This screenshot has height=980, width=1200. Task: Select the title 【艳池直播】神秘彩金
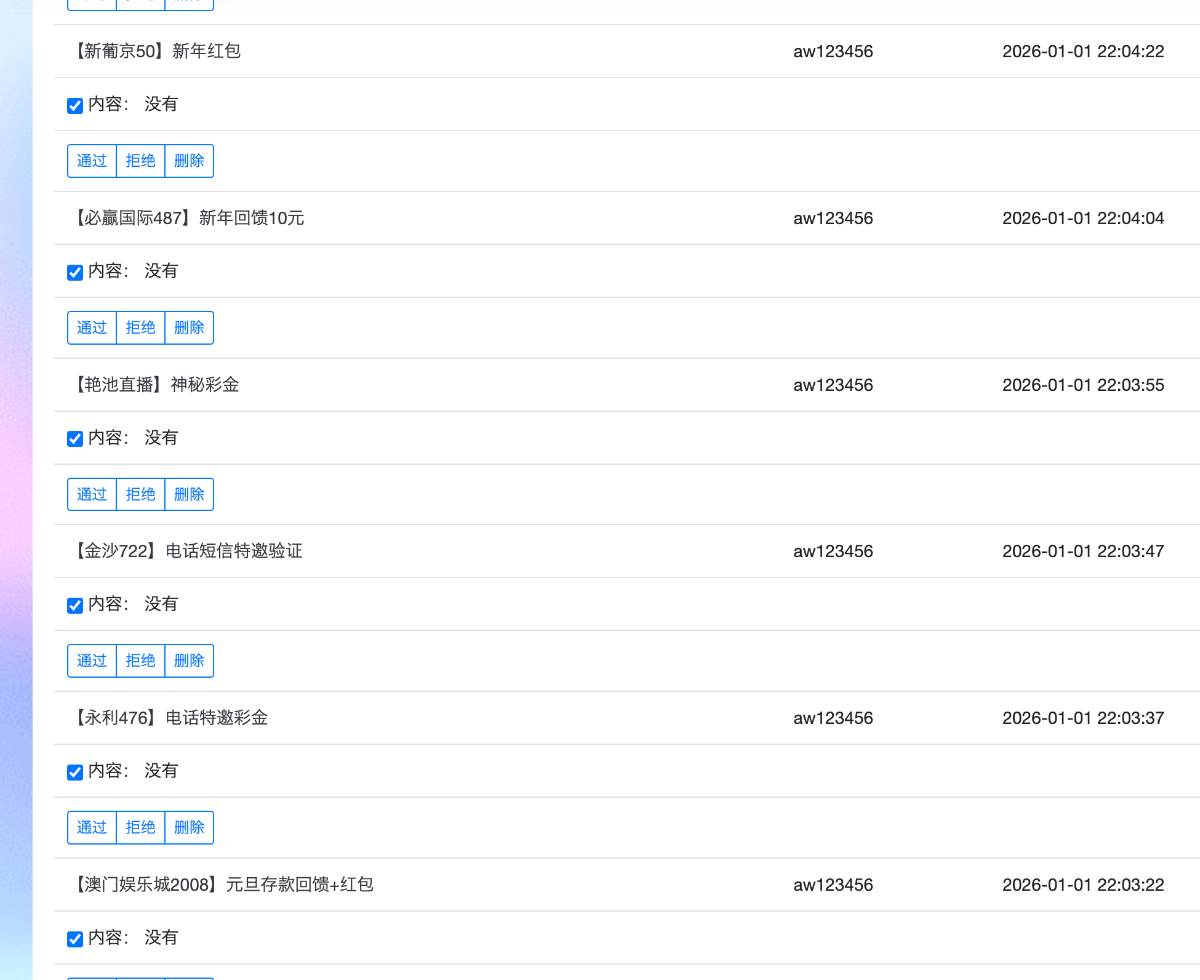click(x=154, y=385)
